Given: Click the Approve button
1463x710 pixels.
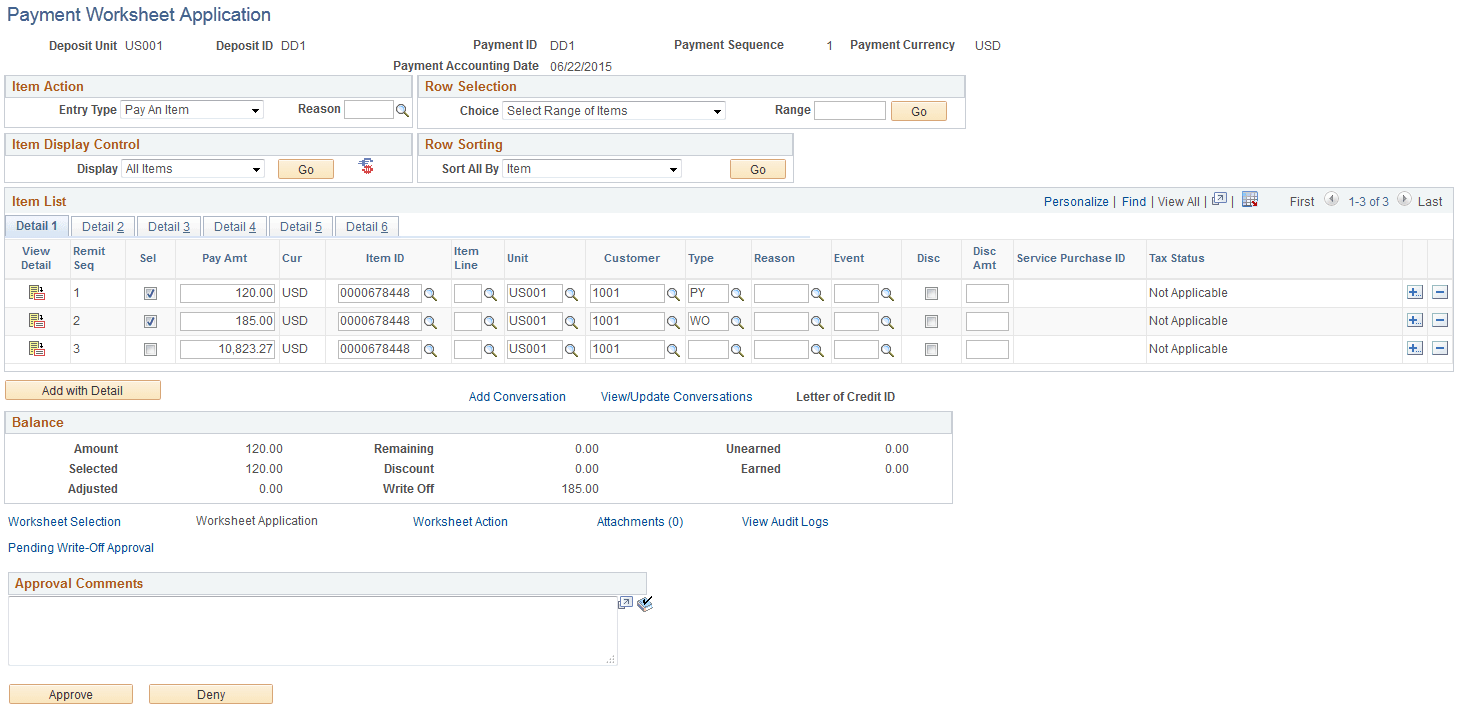Looking at the screenshot, I should coord(70,693).
